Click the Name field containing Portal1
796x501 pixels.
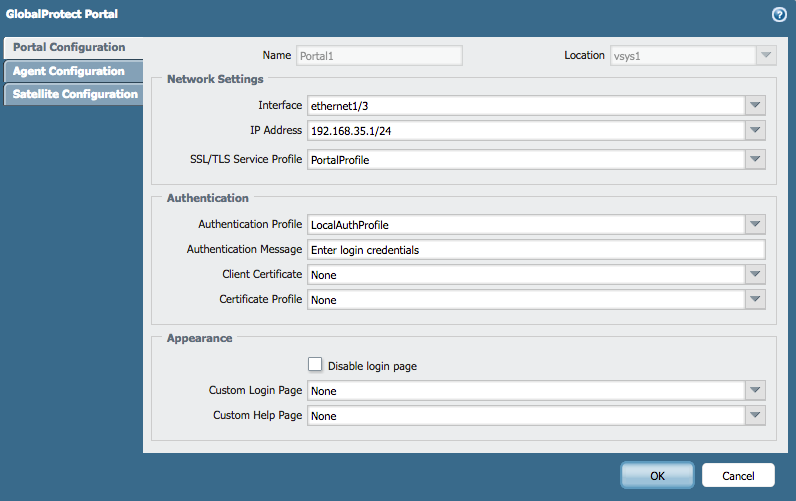tap(378, 56)
